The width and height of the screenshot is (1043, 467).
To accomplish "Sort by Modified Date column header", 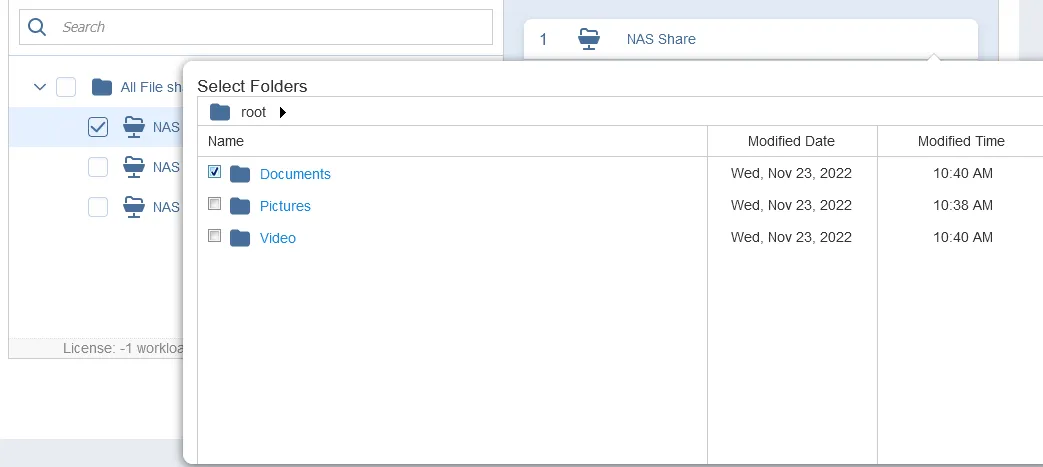I will coord(791,141).
